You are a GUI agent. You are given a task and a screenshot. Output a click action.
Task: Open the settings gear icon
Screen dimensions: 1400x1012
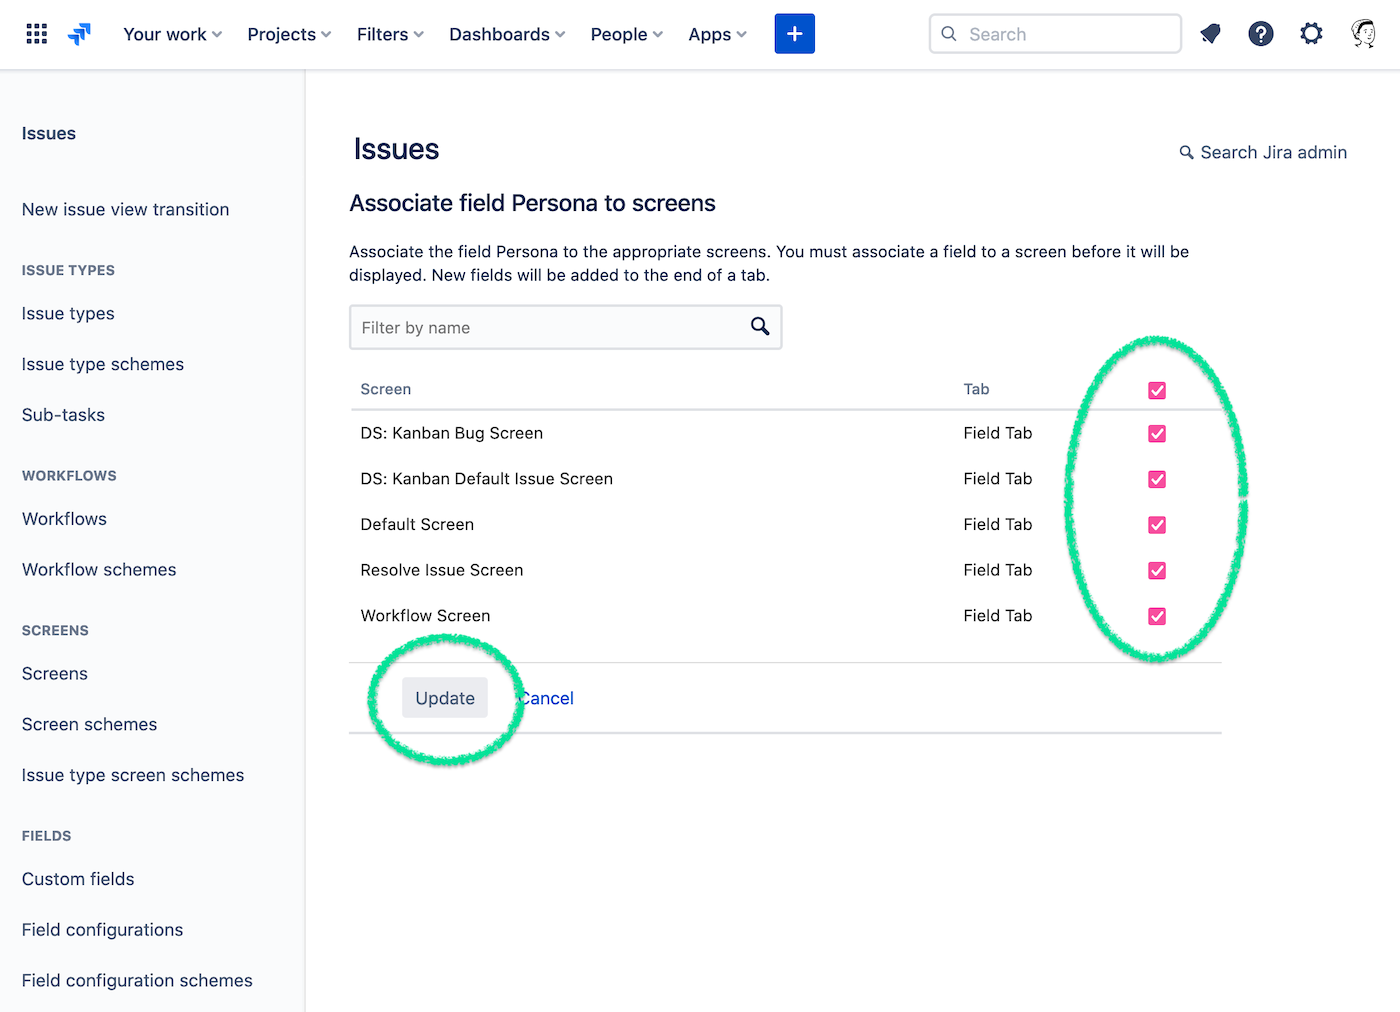click(1311, 34)
